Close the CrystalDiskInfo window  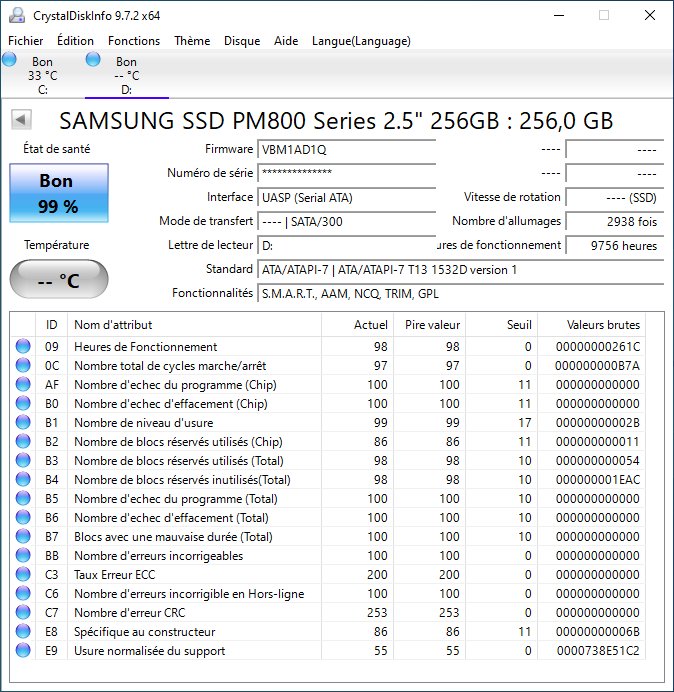pyautogui.click(x=650, y=15)
